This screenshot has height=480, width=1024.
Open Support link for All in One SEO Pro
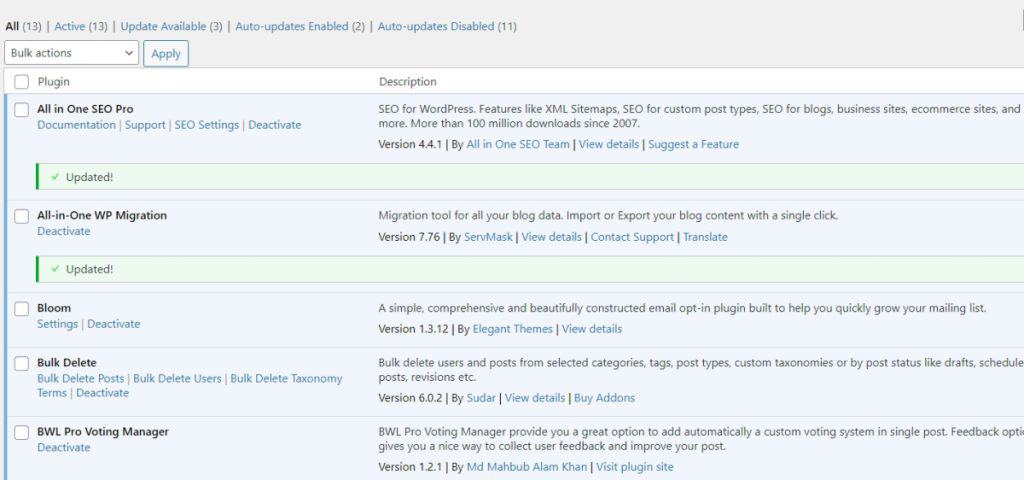coord(145,125)
